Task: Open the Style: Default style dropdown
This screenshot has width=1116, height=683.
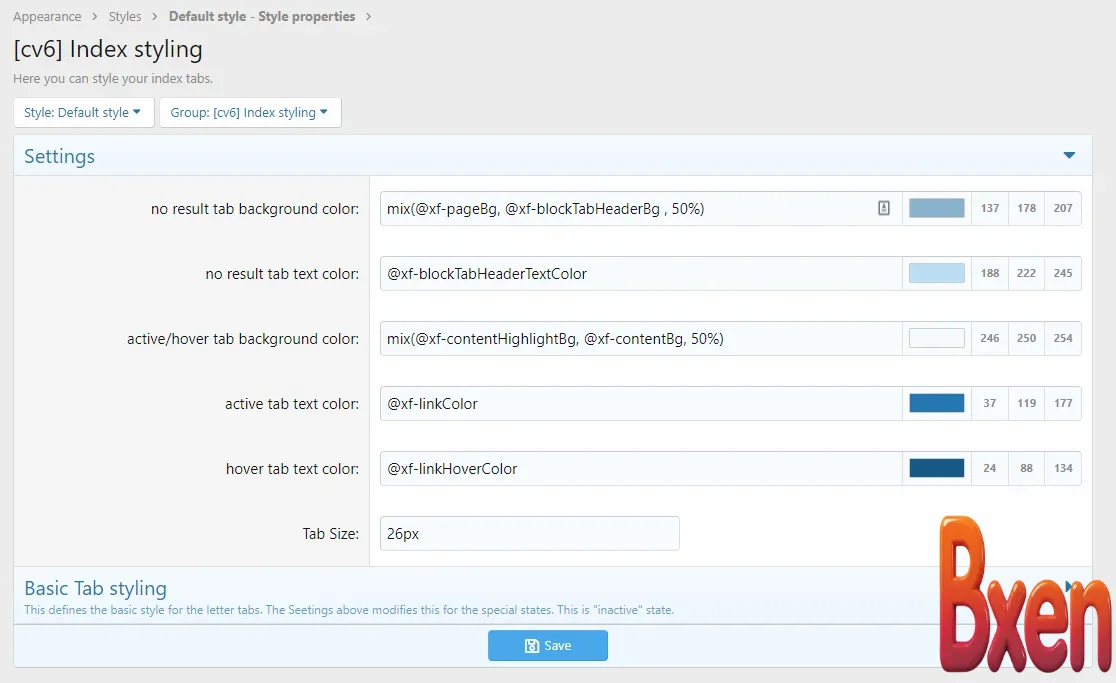Action: pyautogui.click(x=83, y=113)
